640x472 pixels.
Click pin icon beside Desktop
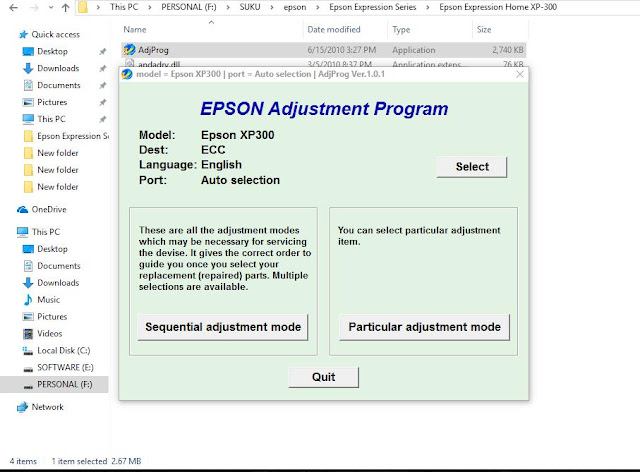pyautogui.click(x=102, y=51)
